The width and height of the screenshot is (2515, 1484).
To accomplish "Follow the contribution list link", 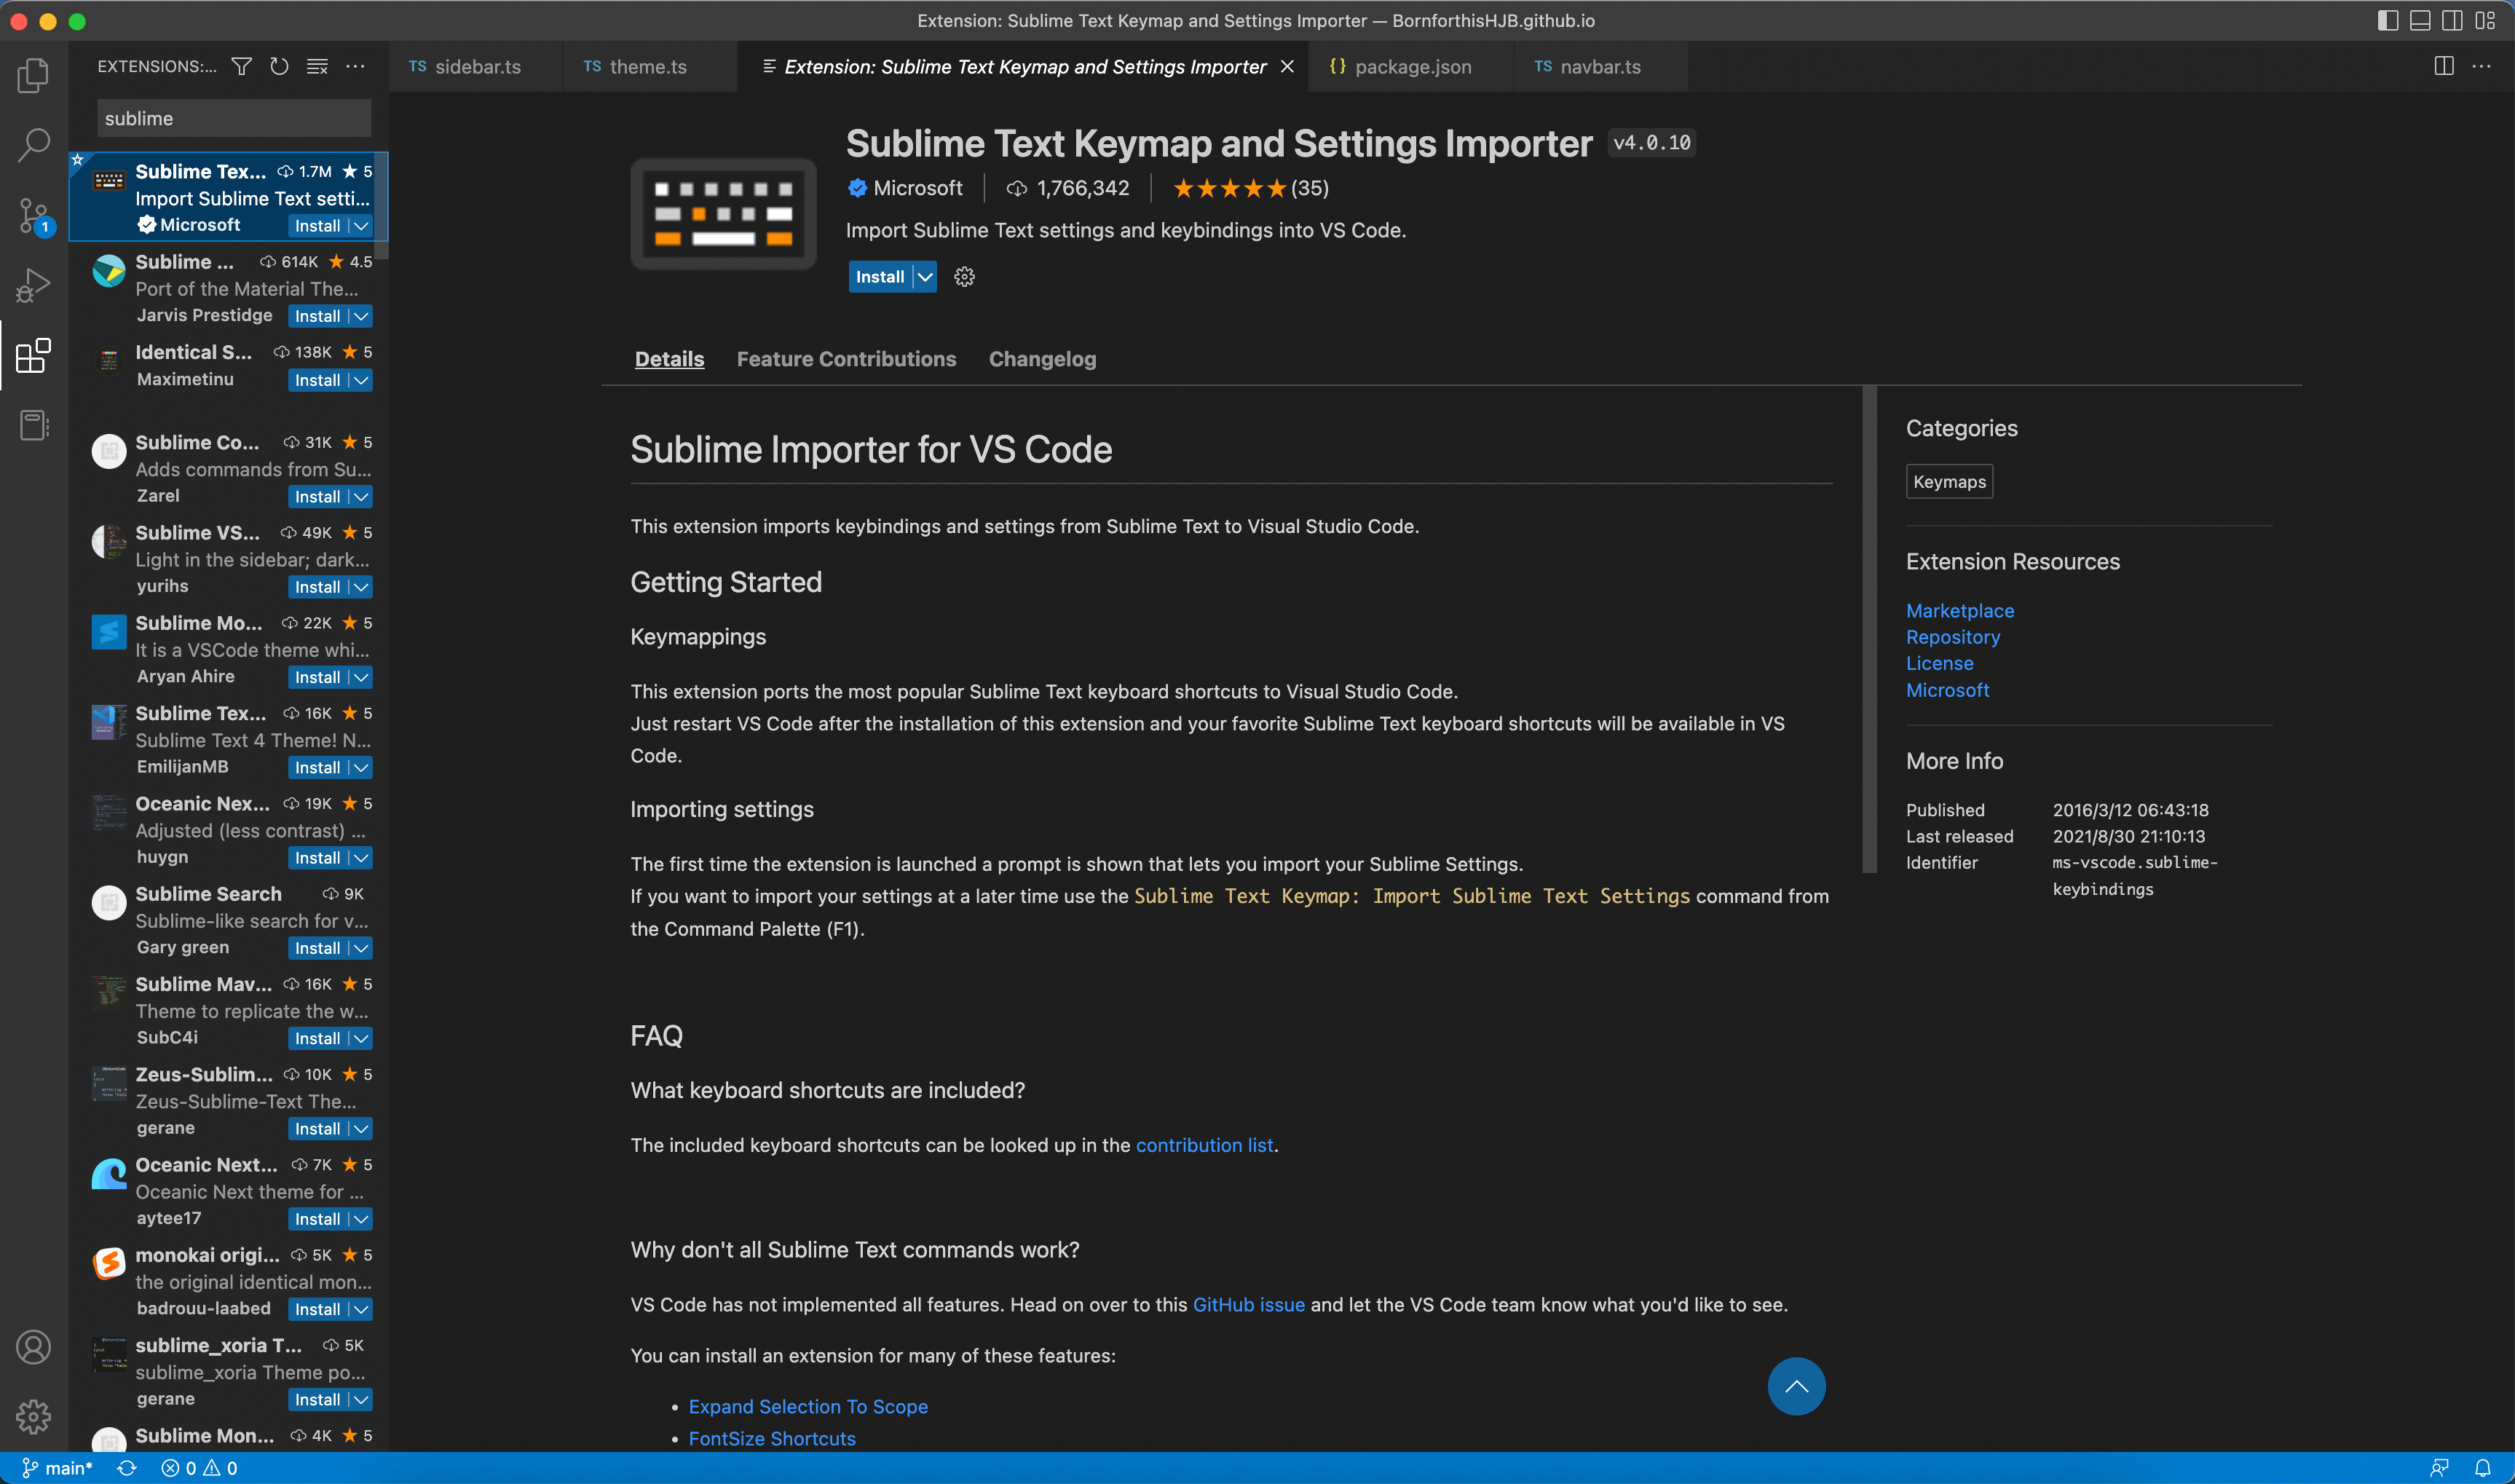I will pyautogui.click(x=1204, y=1145).
